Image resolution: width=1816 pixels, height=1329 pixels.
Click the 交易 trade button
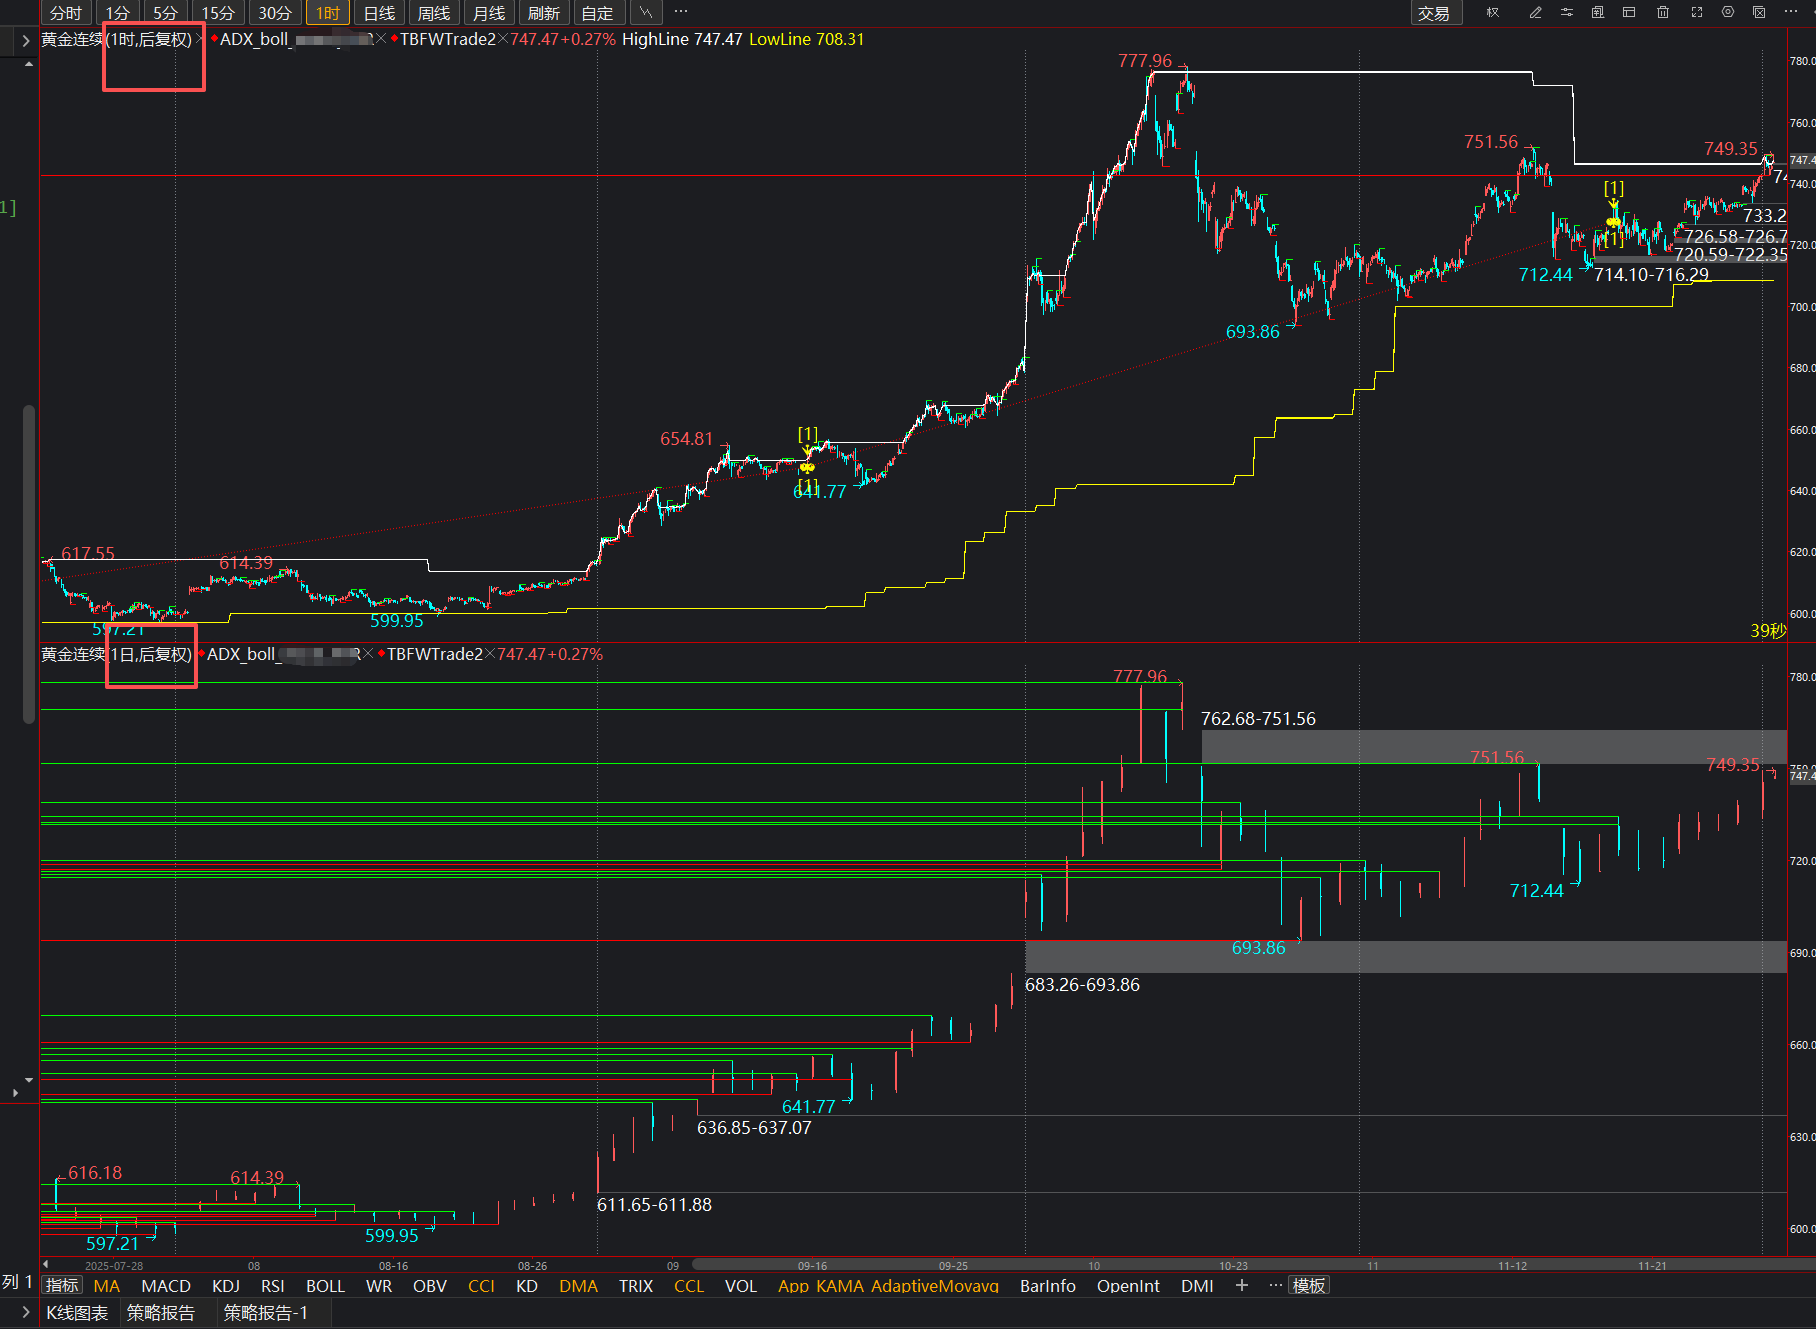point(1433,13)
